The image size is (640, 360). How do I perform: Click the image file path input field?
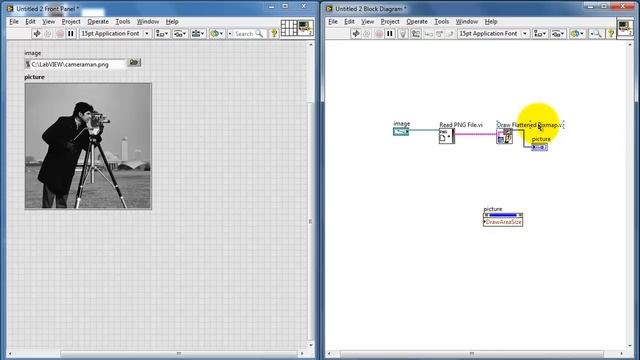tap(75, 64)
